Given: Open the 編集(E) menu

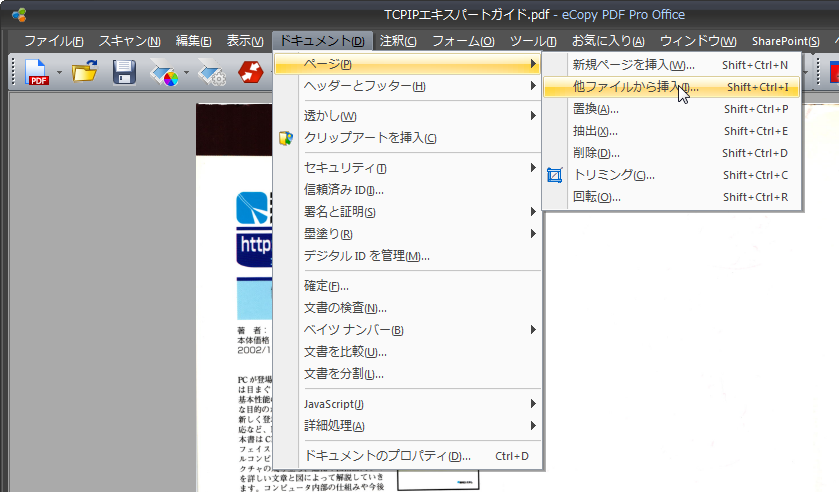Looking at the screenshot, I should coord(194,41).
